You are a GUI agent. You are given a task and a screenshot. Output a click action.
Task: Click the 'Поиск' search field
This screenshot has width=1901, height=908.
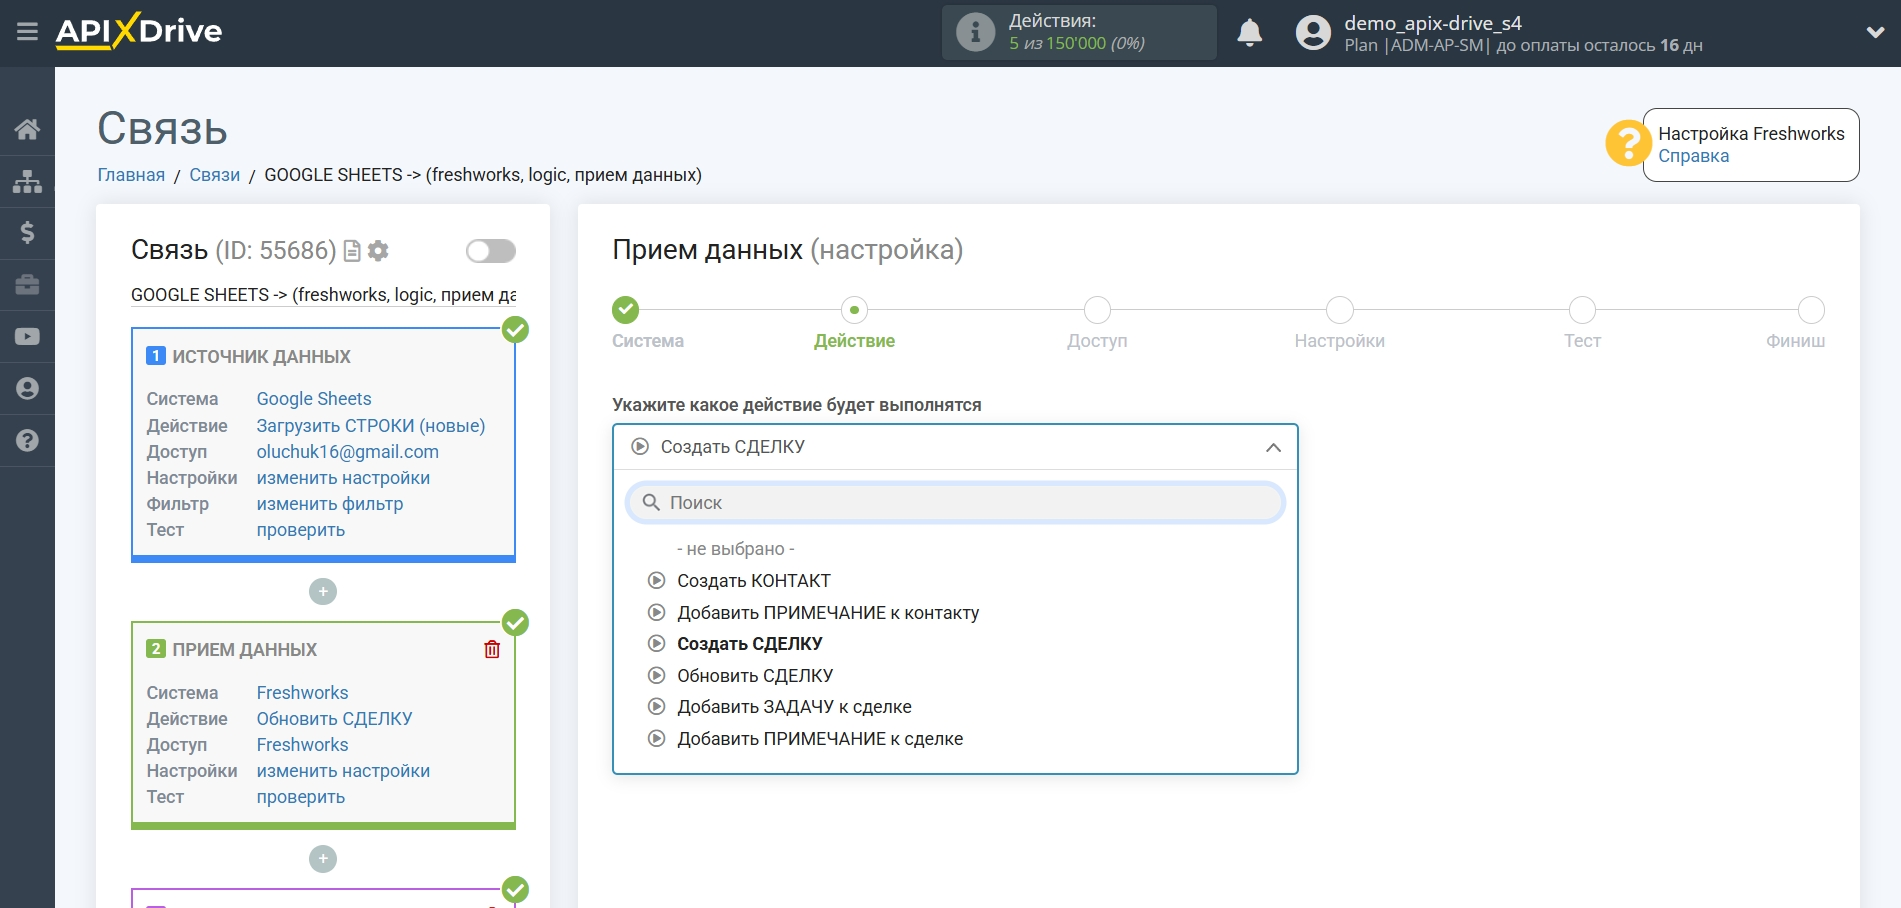(955, 503)
